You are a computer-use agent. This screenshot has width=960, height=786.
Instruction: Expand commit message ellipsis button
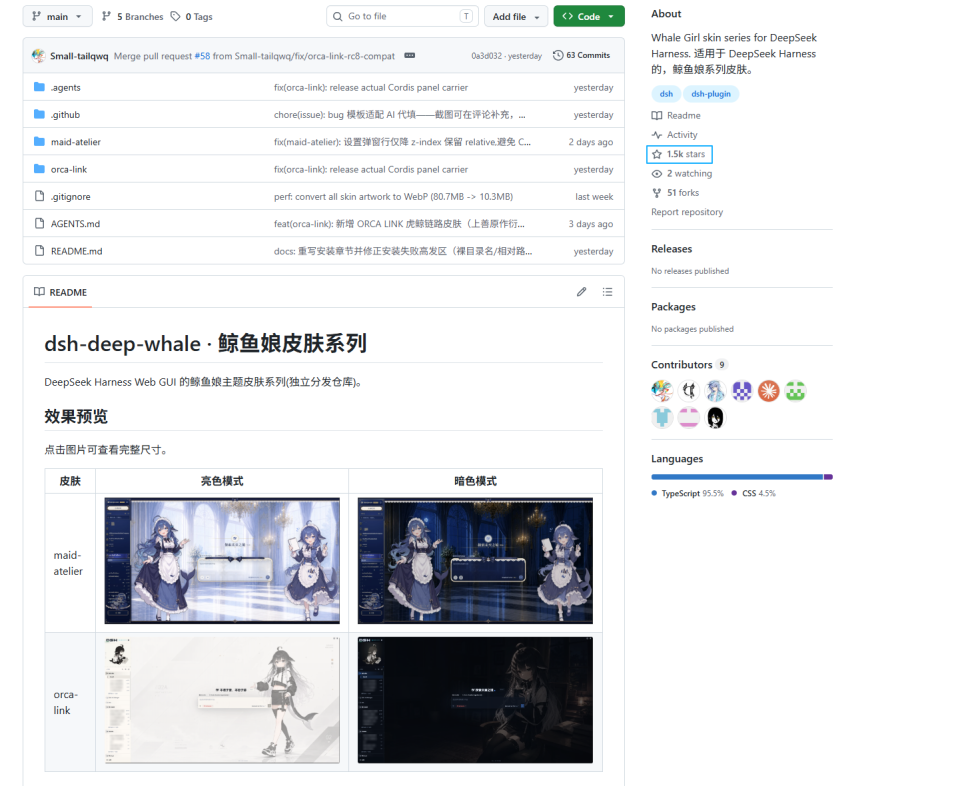click(410, 56)
